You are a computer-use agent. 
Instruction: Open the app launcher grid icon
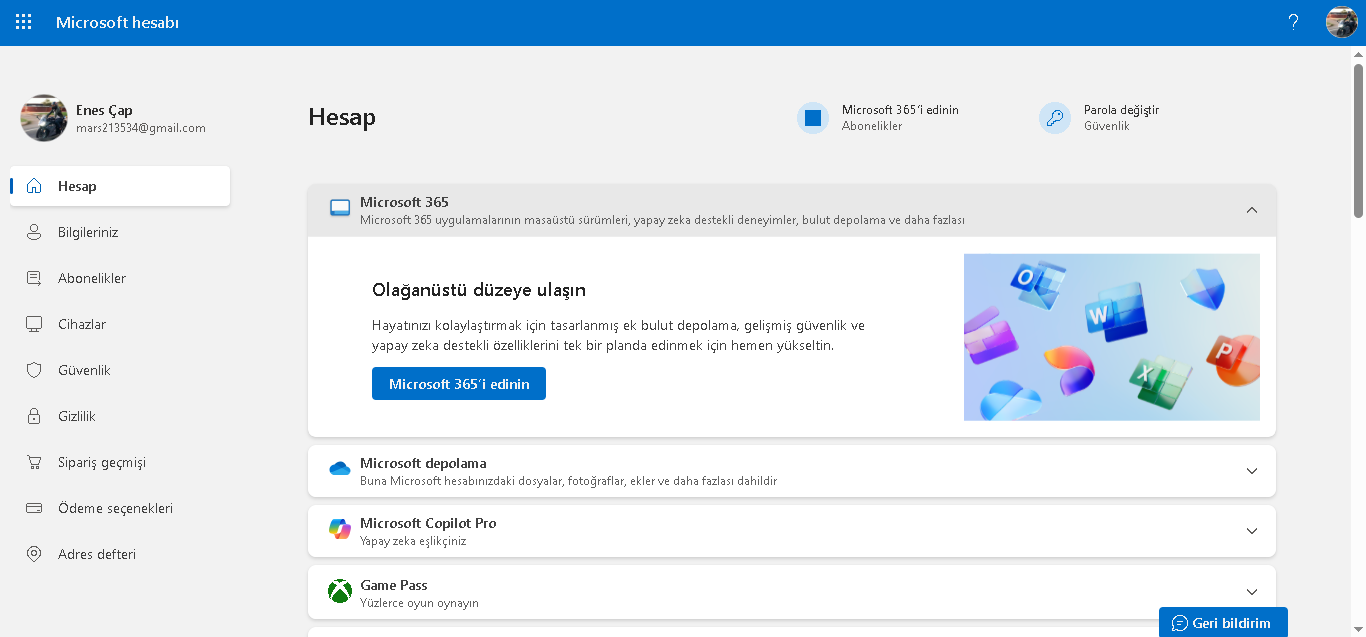pos(24,22)
